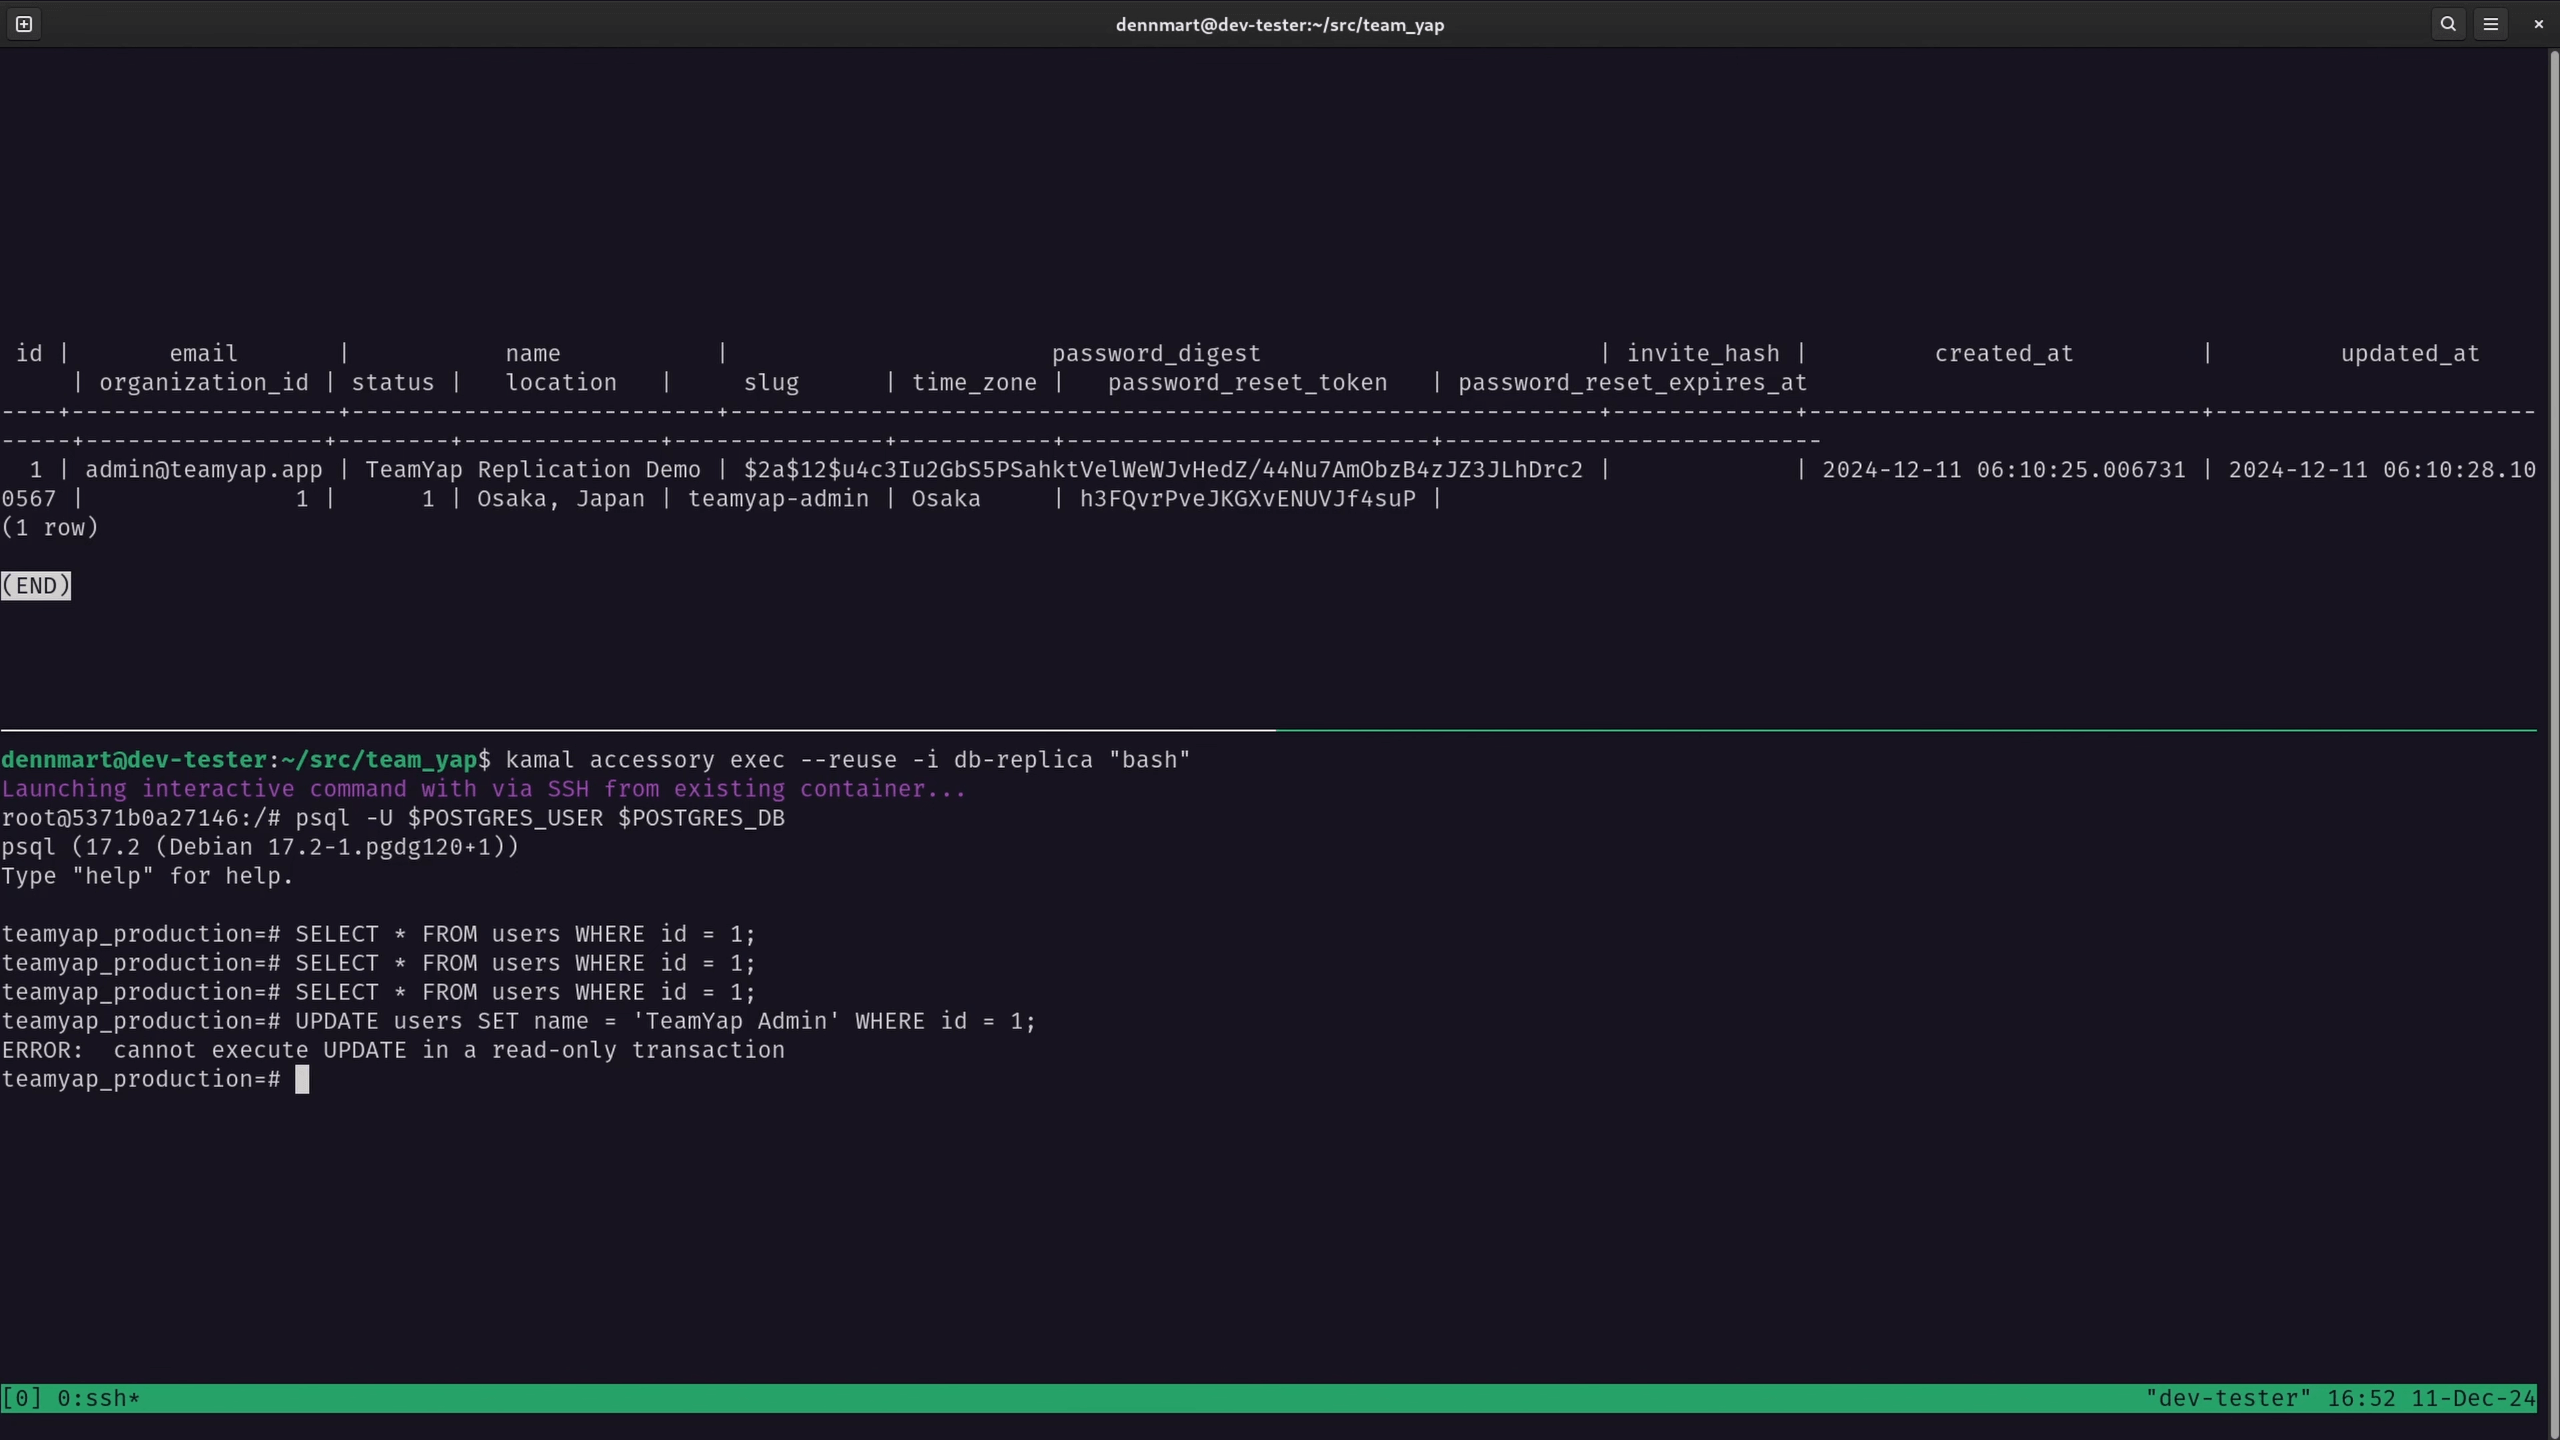Click the 'created_at' column header
The image size is (2560, 1440).
coord(2004,354)
